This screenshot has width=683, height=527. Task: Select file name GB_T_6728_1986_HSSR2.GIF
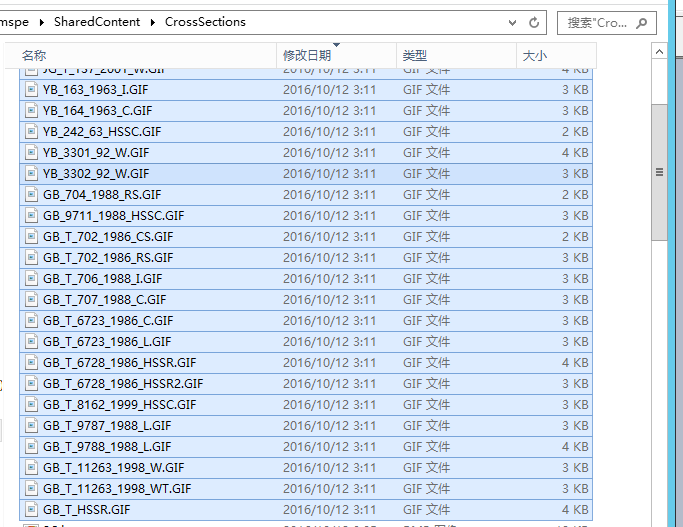tap(123, 384)
